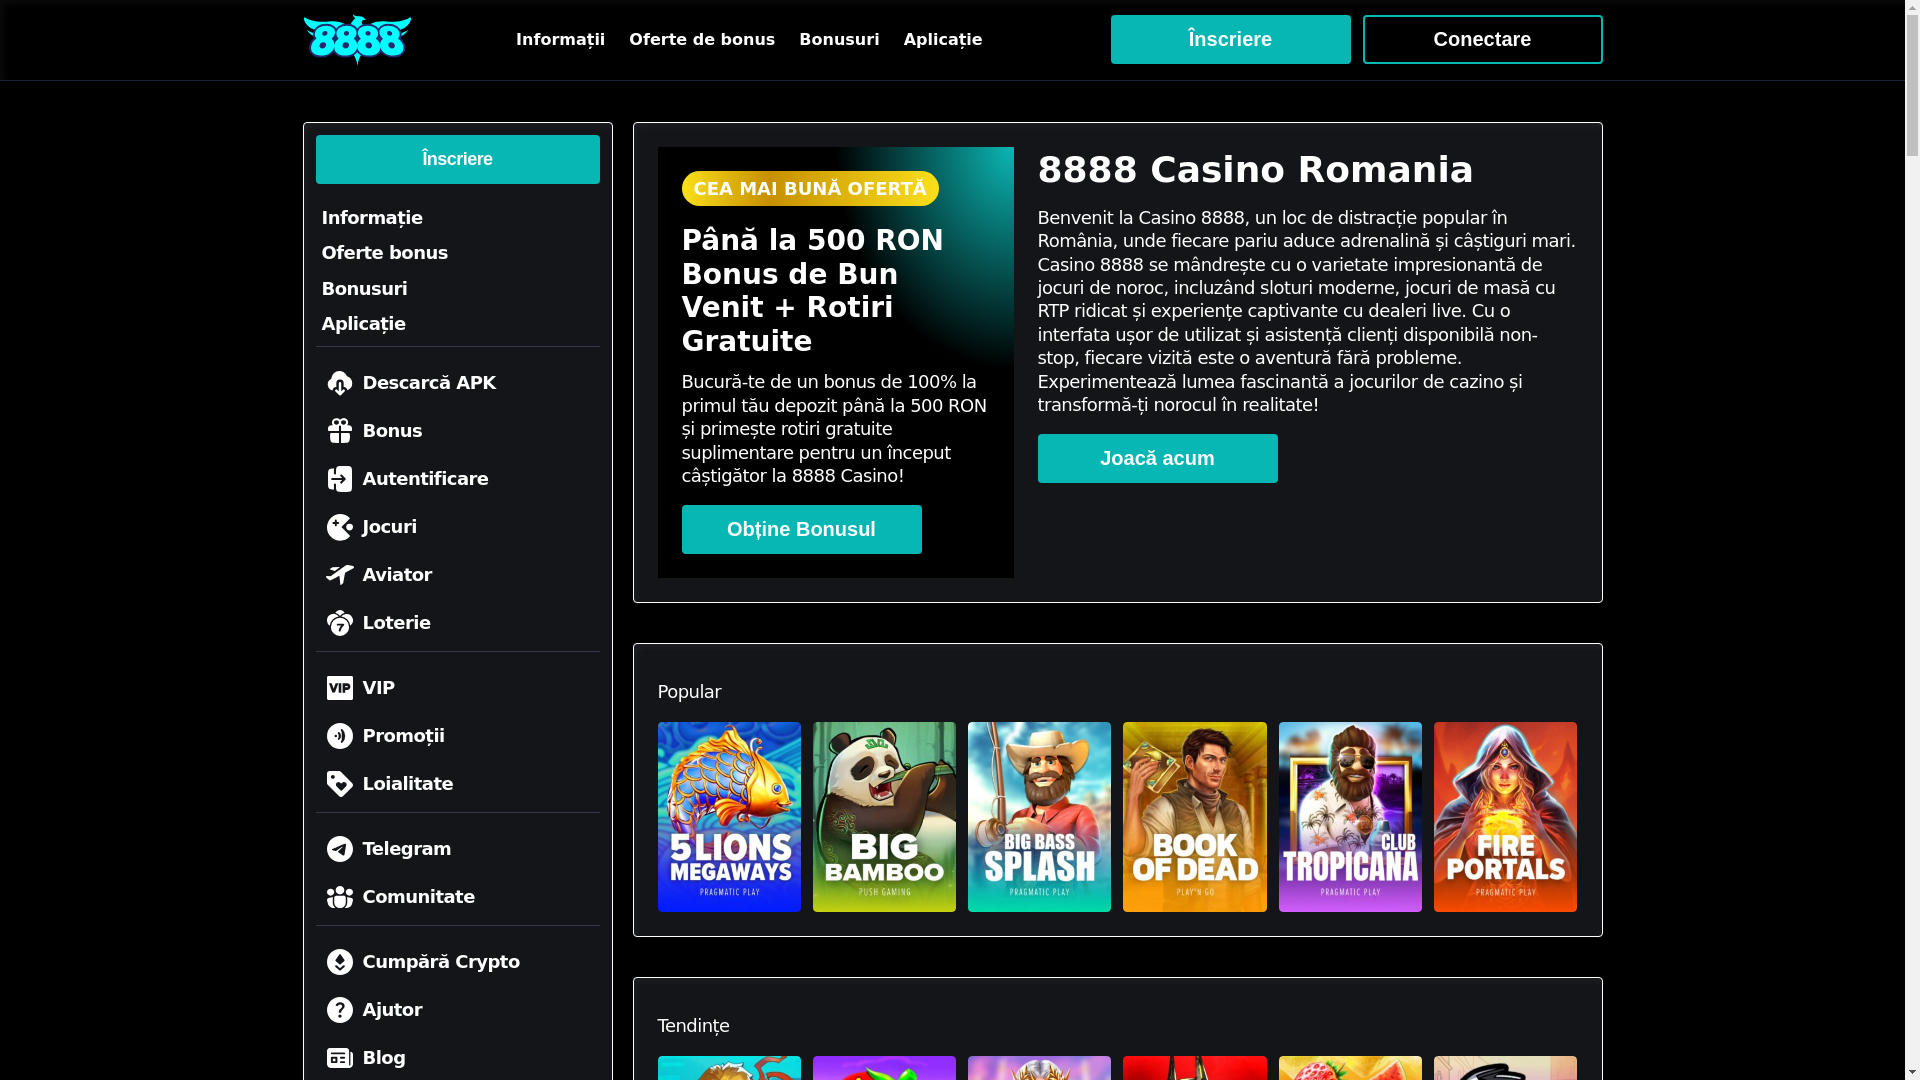Click the Loterie lottery icon

click(x=340, y=623)
